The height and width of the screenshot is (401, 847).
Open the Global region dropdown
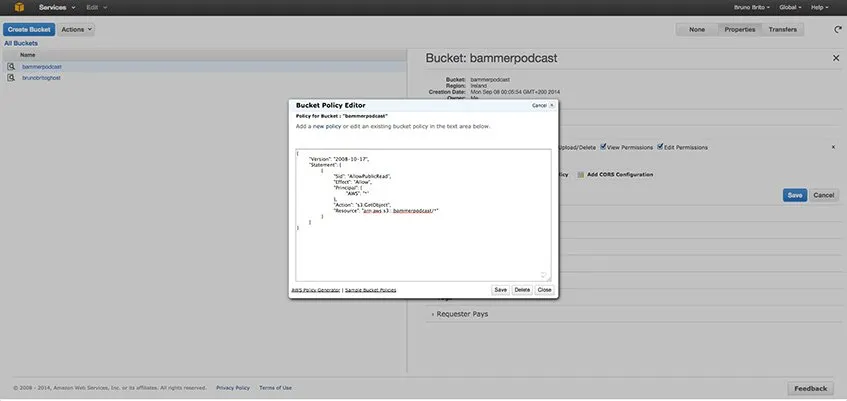pos(790,8)
